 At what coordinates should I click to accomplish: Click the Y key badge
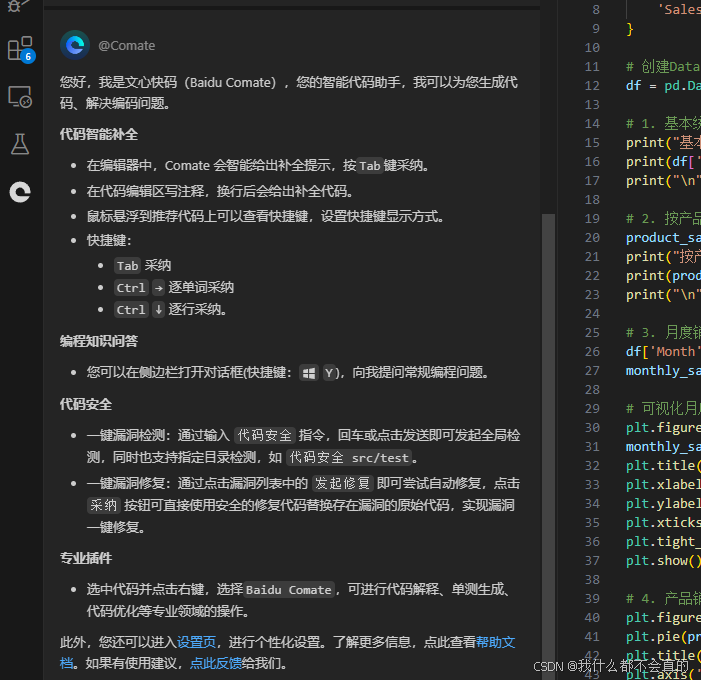coord(329,373)
